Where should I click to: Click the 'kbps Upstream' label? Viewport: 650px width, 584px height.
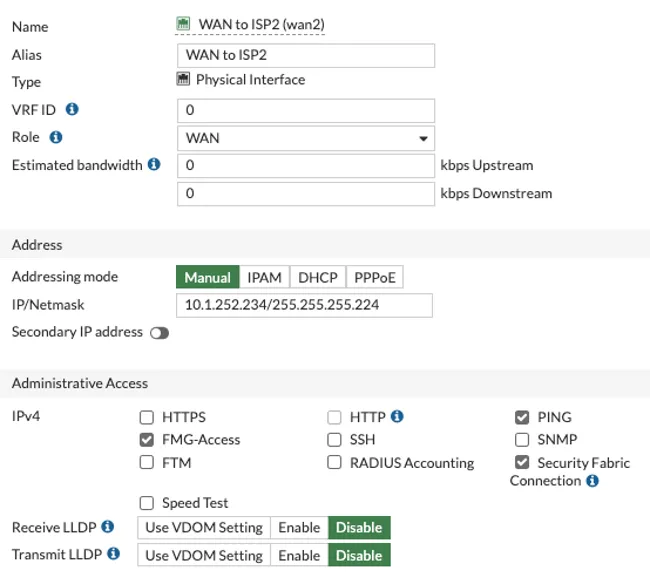pyautogui.click(x=487, y=165)
